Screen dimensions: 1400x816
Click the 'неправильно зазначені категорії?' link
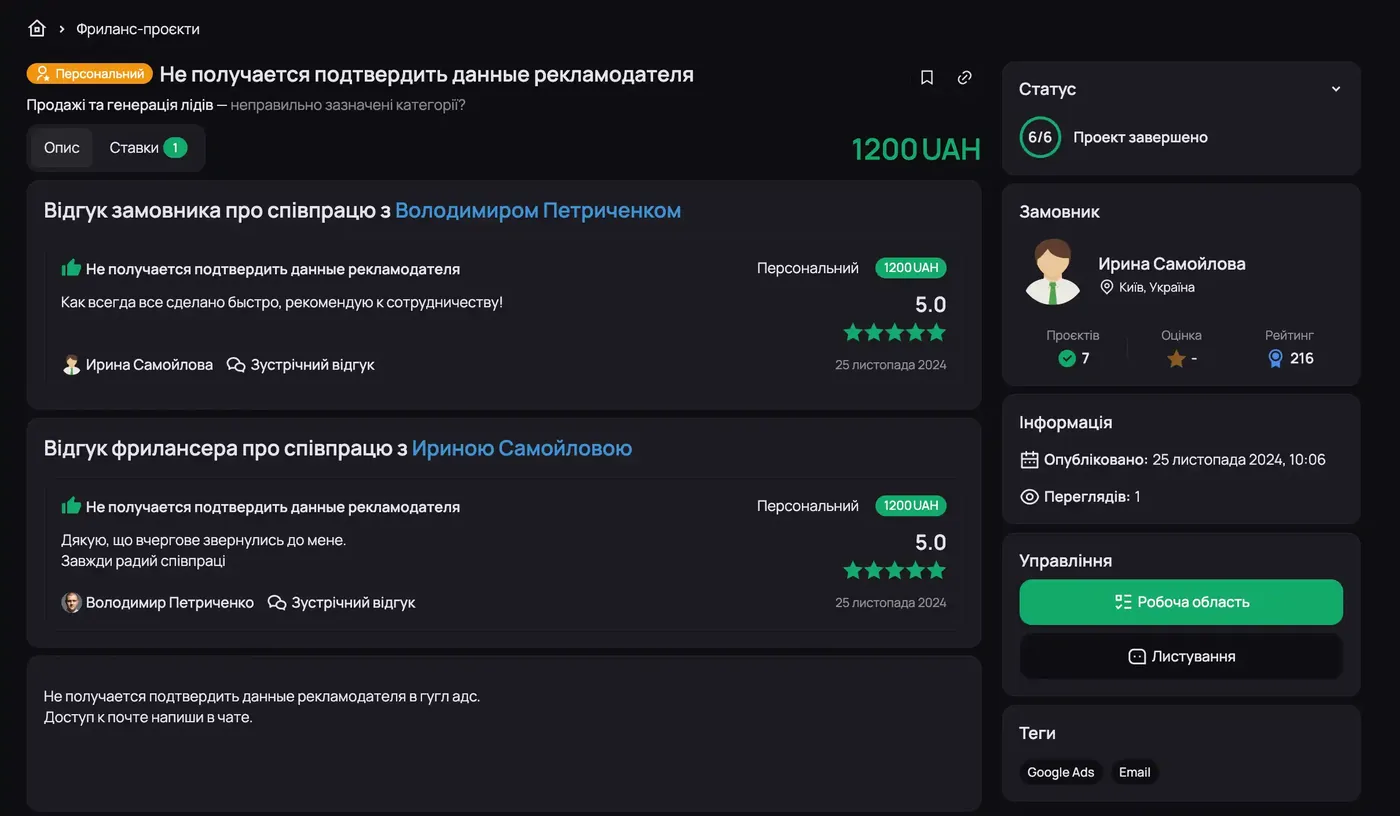348,105
